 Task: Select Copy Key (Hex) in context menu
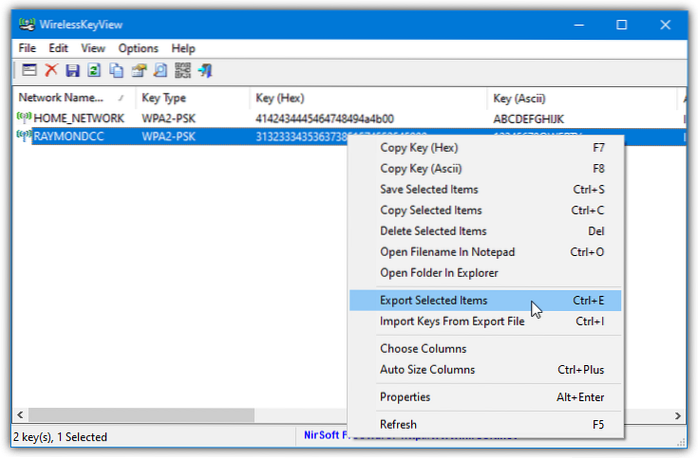pyautogui.click(x=419, y=147)
